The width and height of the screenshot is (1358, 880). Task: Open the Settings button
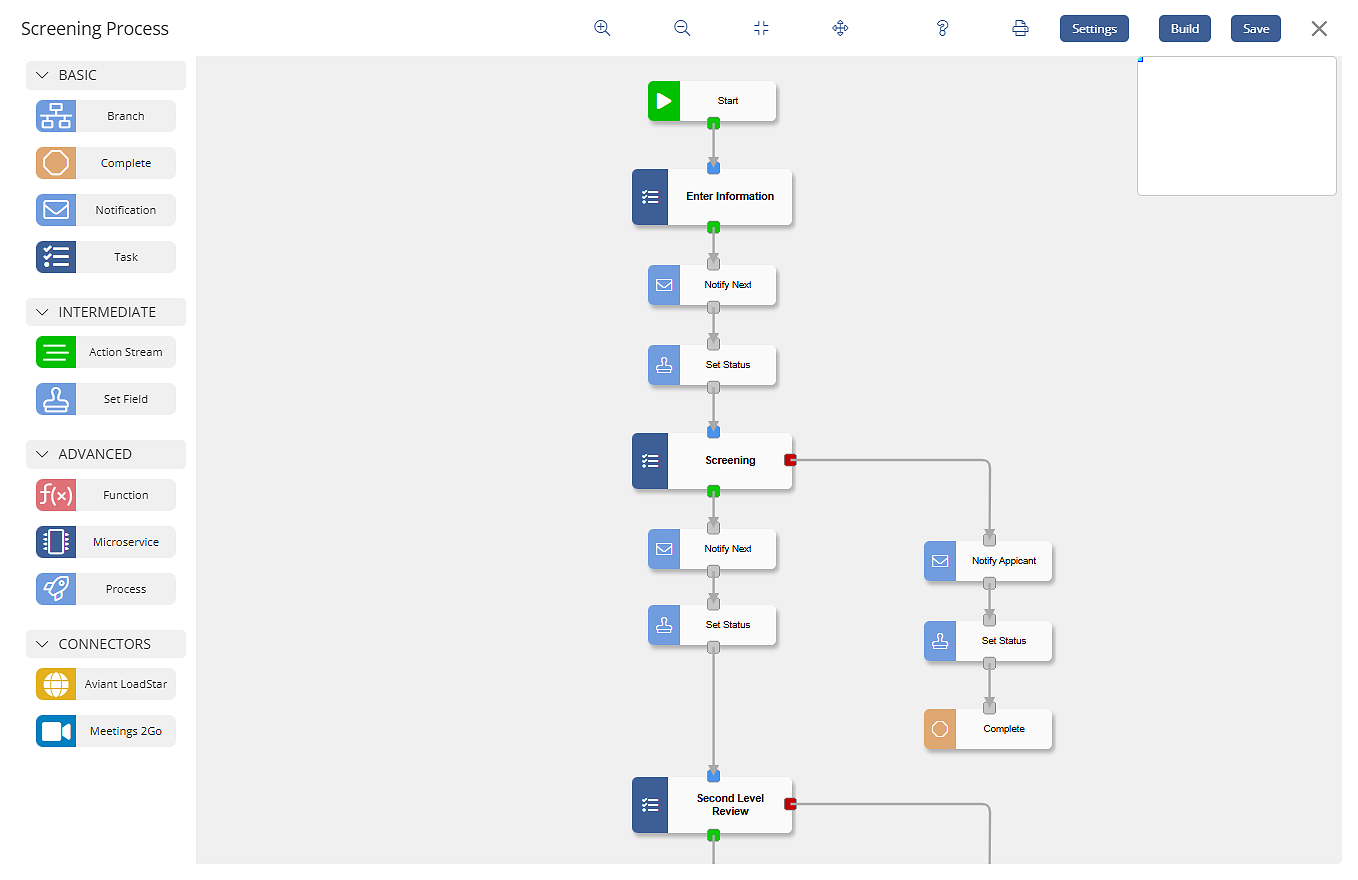coord(1094,29)
